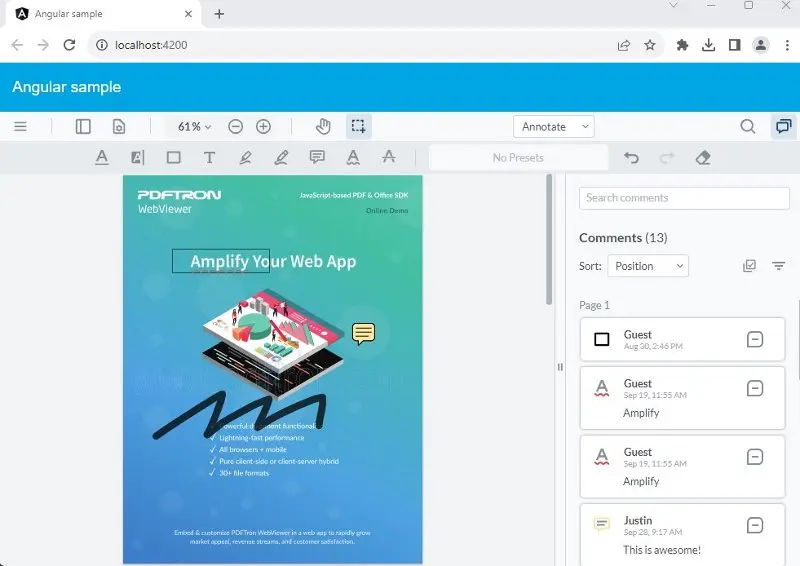
Task: Reload the browser page
Action: [x=69, y=45]
